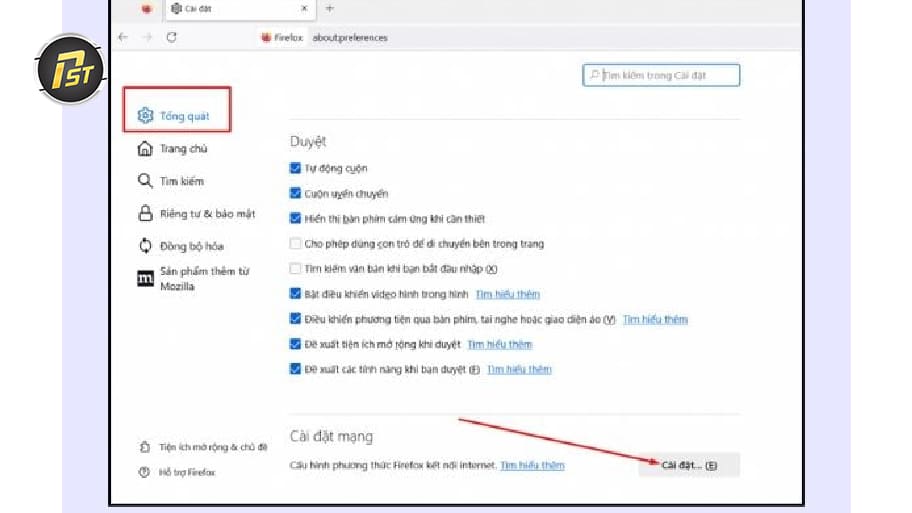This screenshot has width=912, height=513.
Task: Open Tìm hiểu thêm for video hình trong hình
Action: (x=508, y=294)
